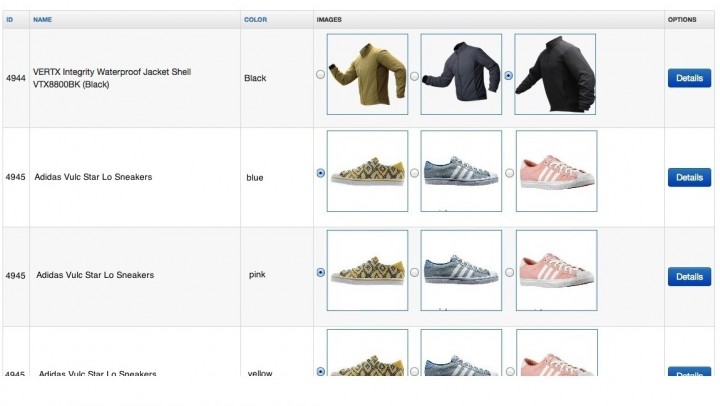Choose pink sneaker radio in blue row
The image size is (720, 406).
point(509,173)
